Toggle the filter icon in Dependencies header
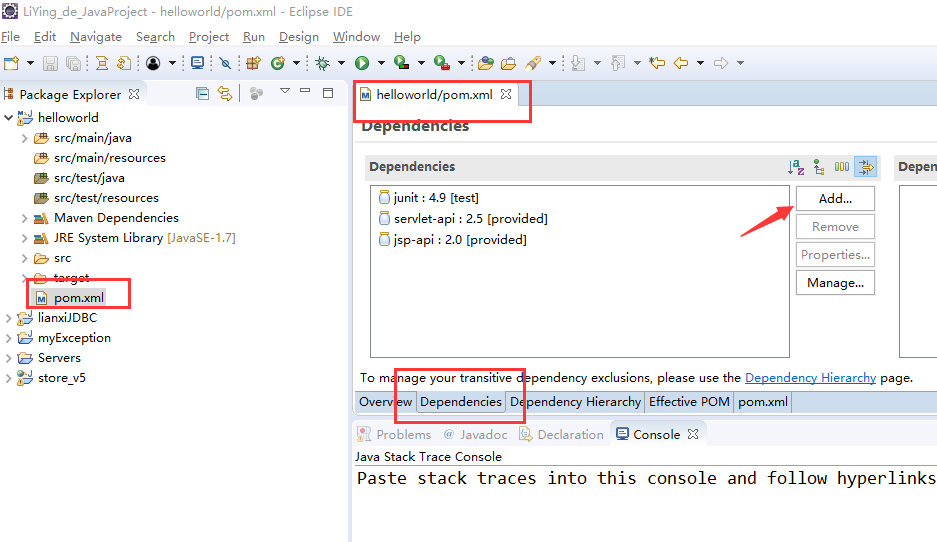This screenshot has width=937, height=542. 866,167
